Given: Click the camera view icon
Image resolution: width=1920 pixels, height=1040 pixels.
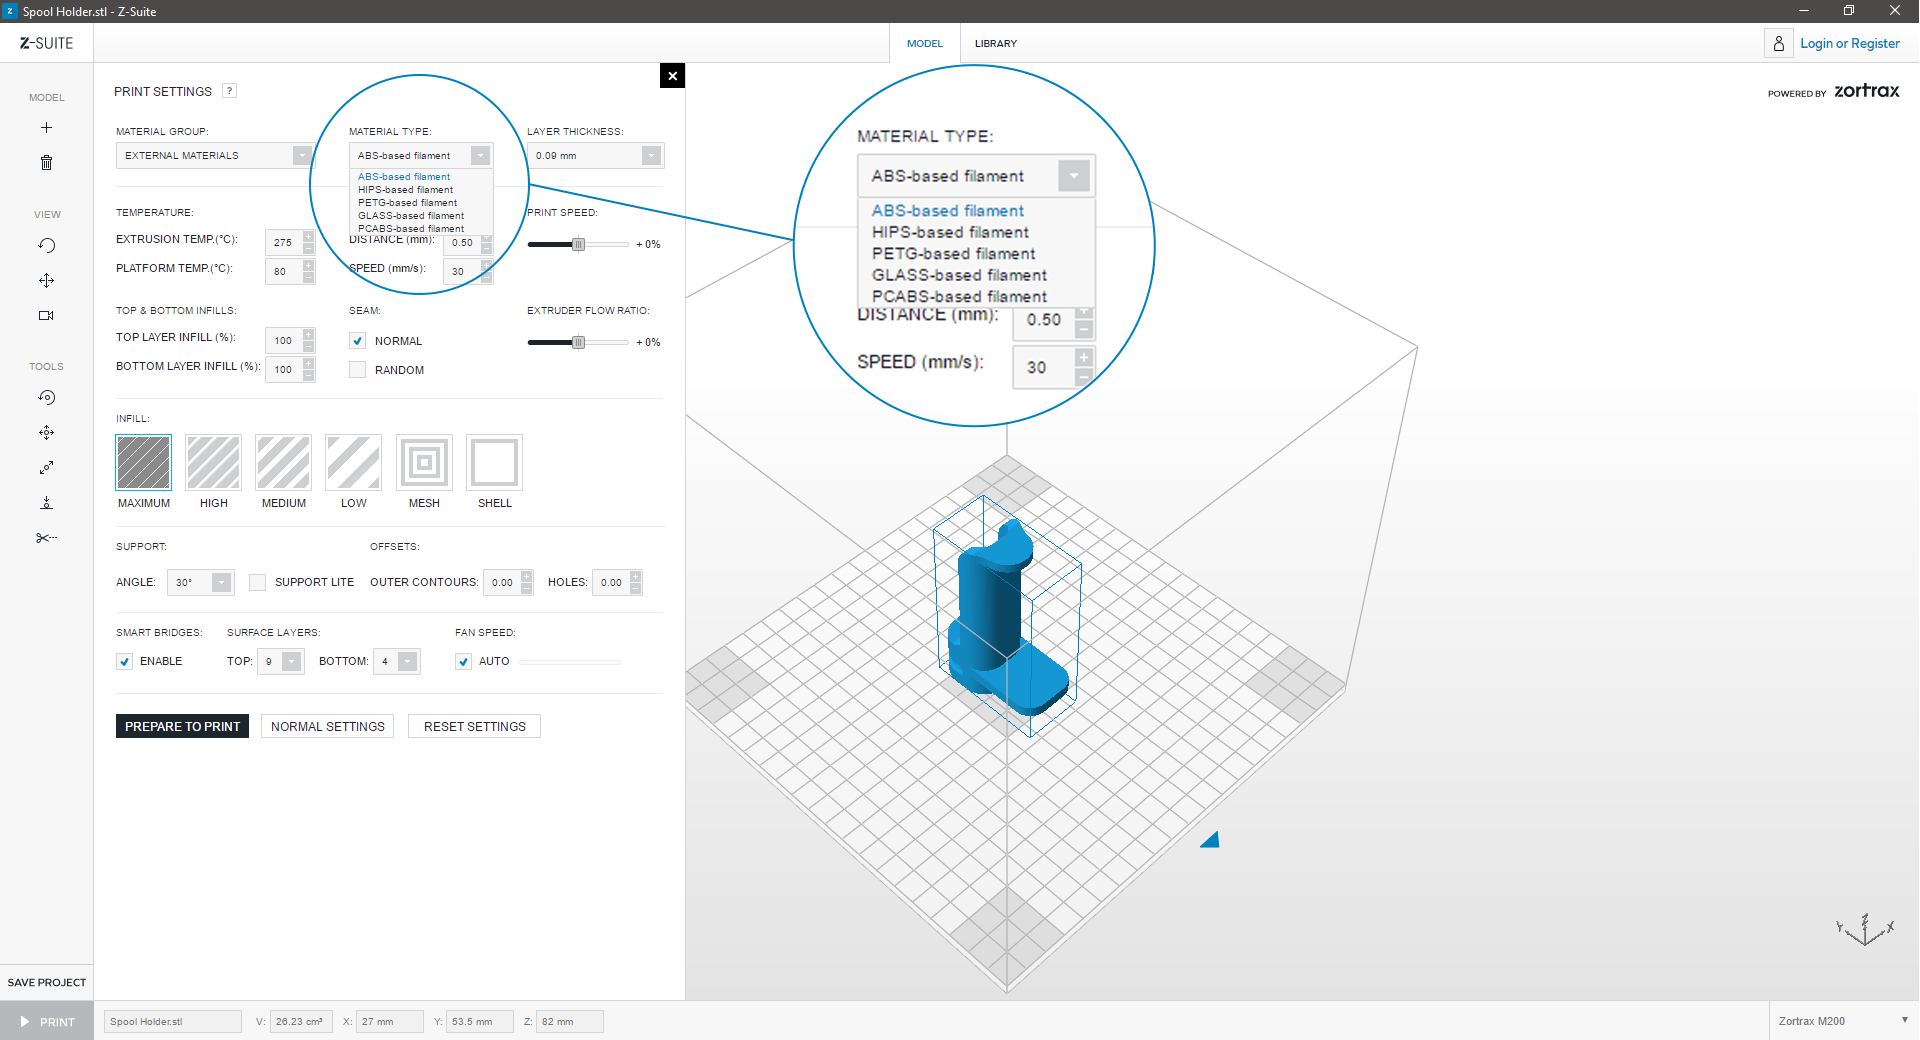Looking at the screenshot, I should pos(46,316).
